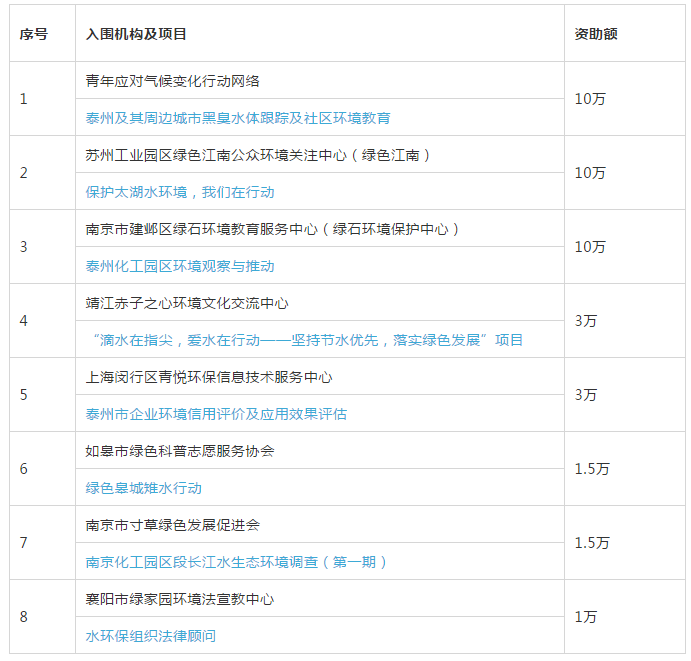Click the 1万 amount in row 8
Viewport: 691px width, 661px height.
point(586,617)
